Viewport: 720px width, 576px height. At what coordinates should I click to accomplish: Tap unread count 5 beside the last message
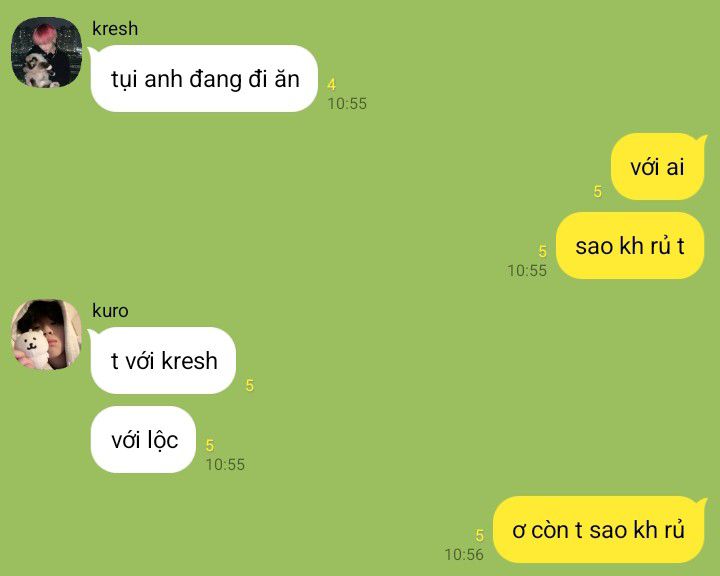480,535
